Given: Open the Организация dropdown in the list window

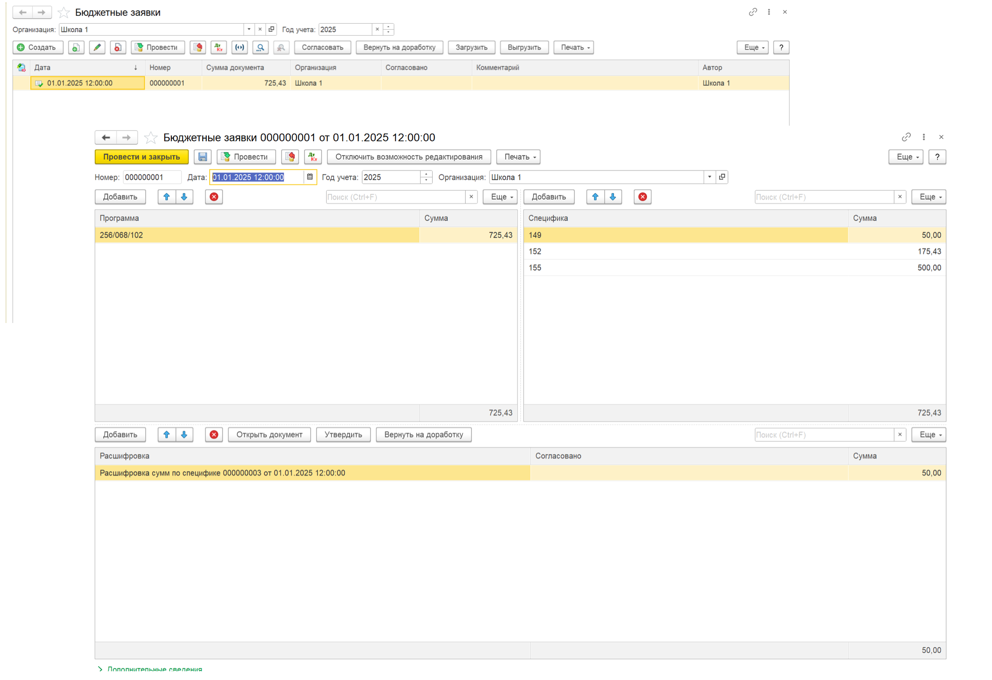Looking at the screenshot, I should pyautogui.click(x=249, y=29).
